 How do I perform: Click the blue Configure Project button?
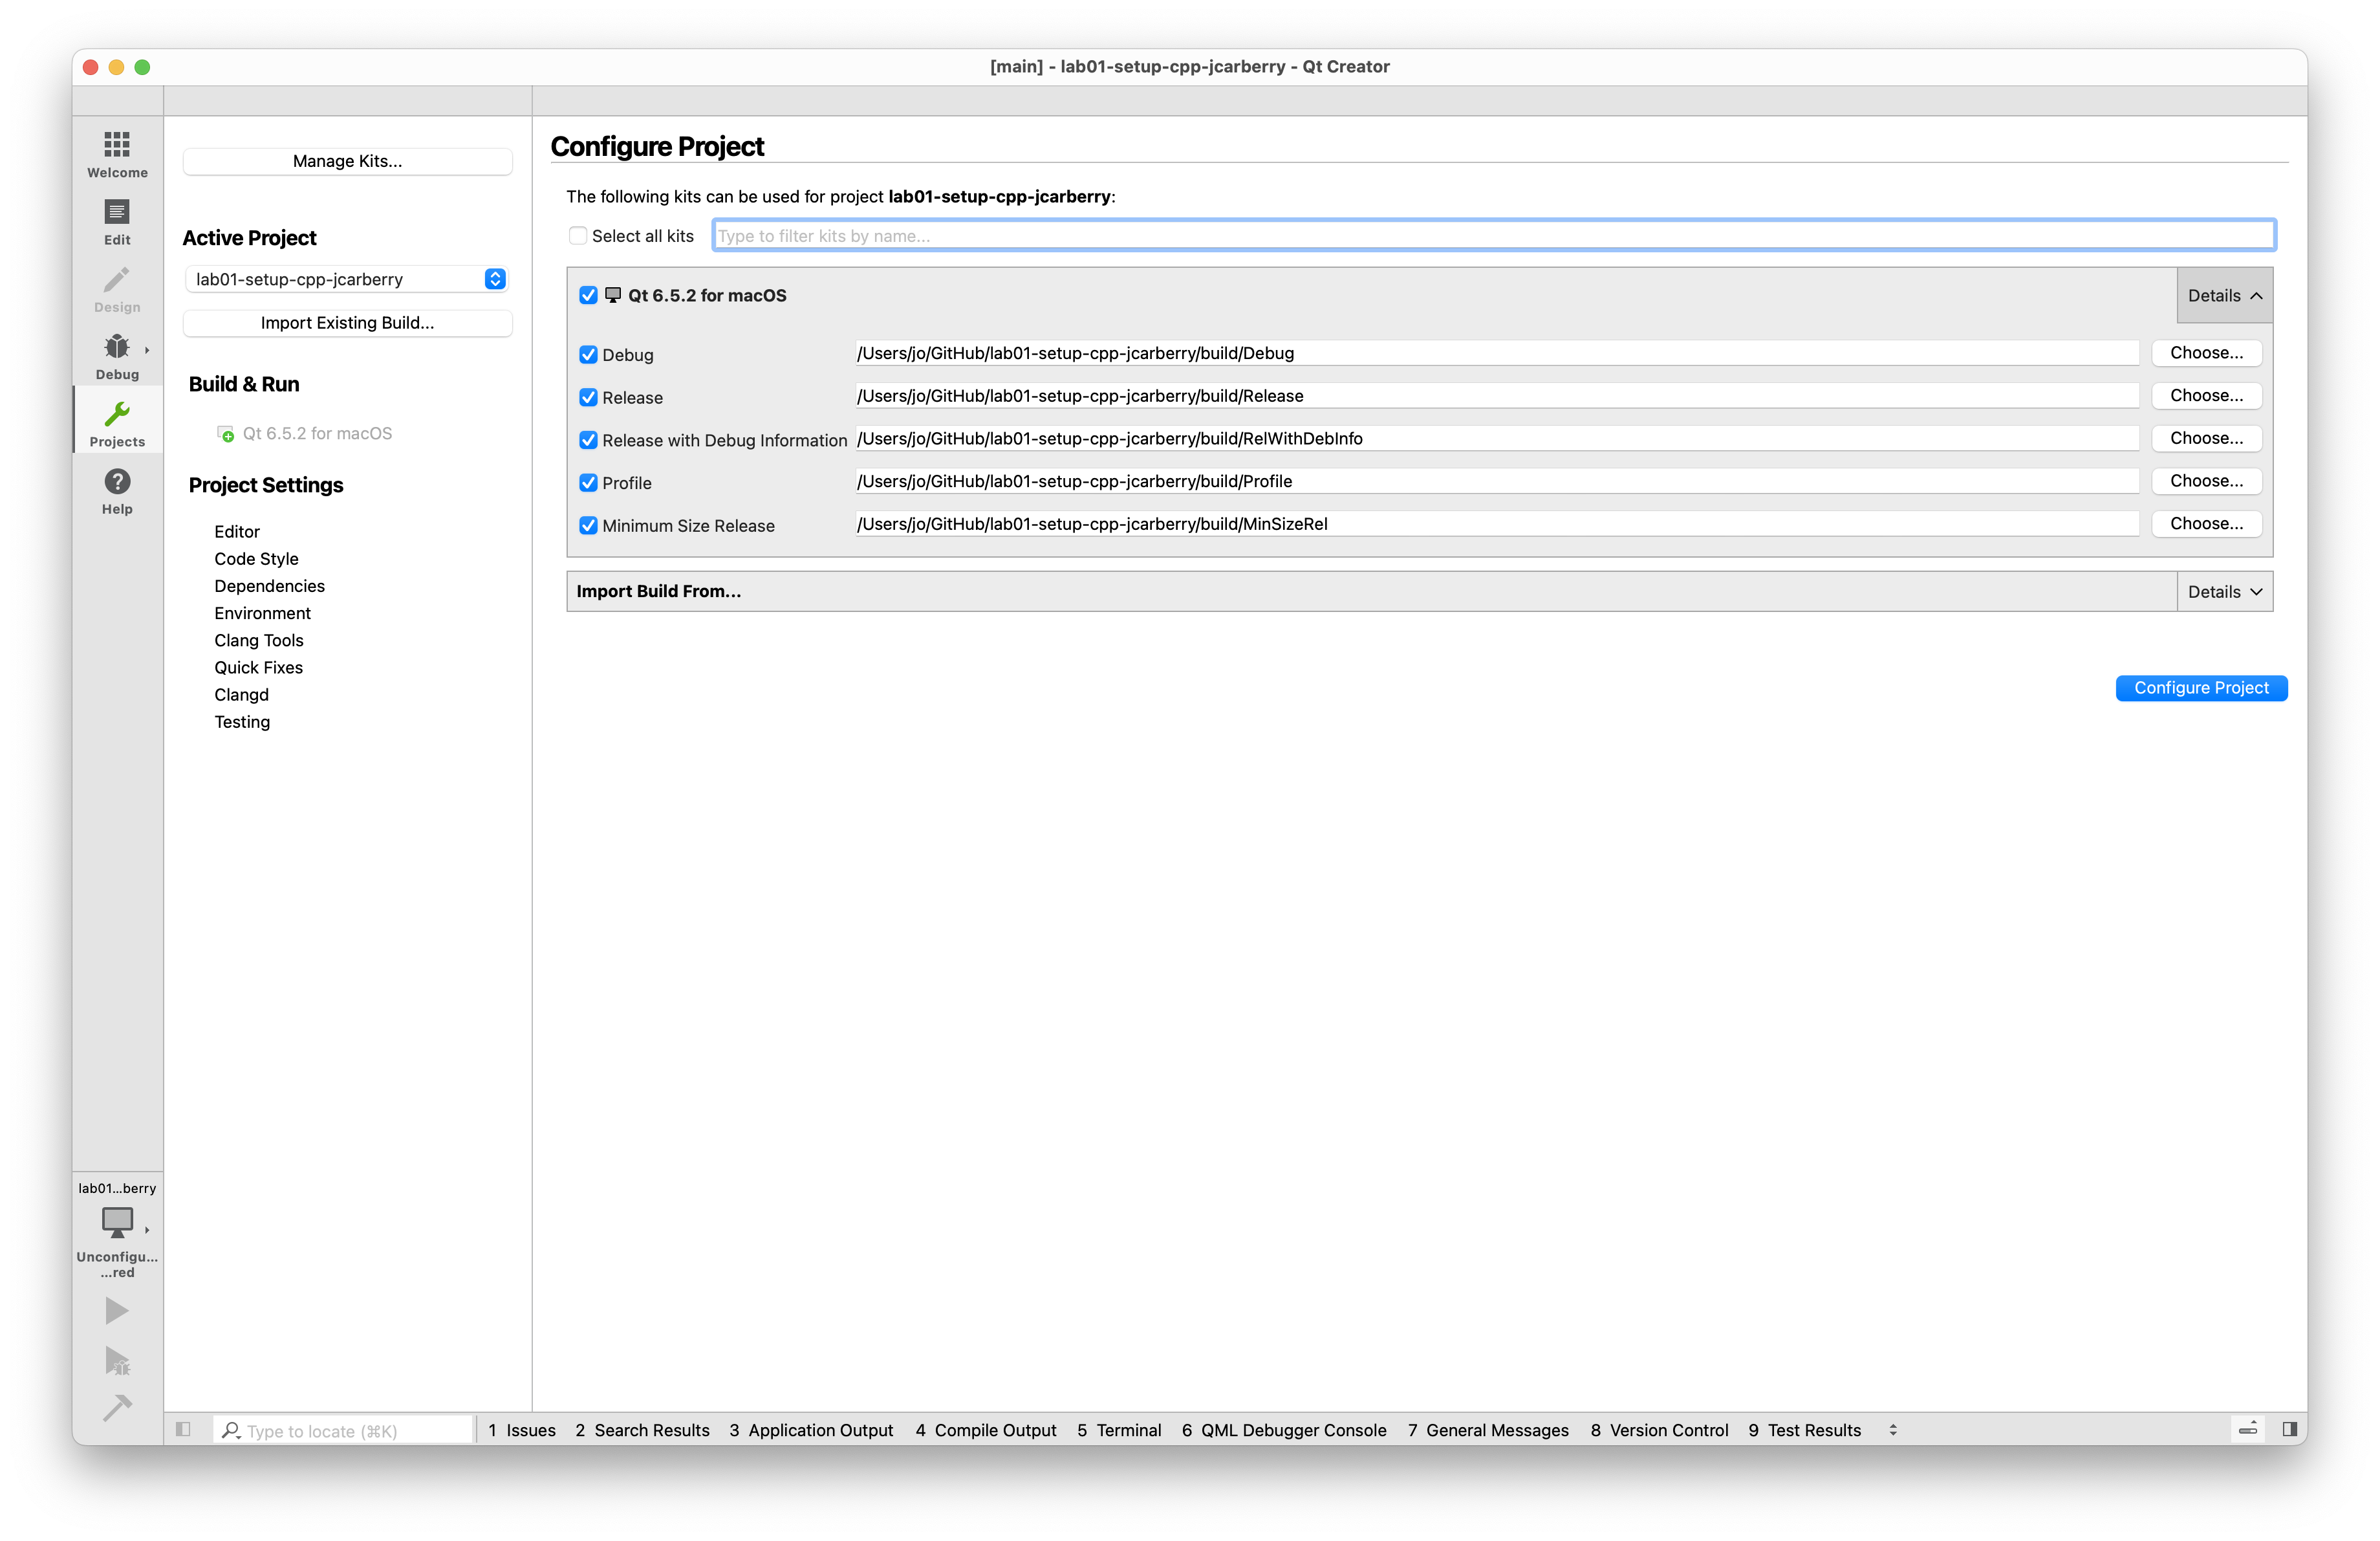point(2201,687)
